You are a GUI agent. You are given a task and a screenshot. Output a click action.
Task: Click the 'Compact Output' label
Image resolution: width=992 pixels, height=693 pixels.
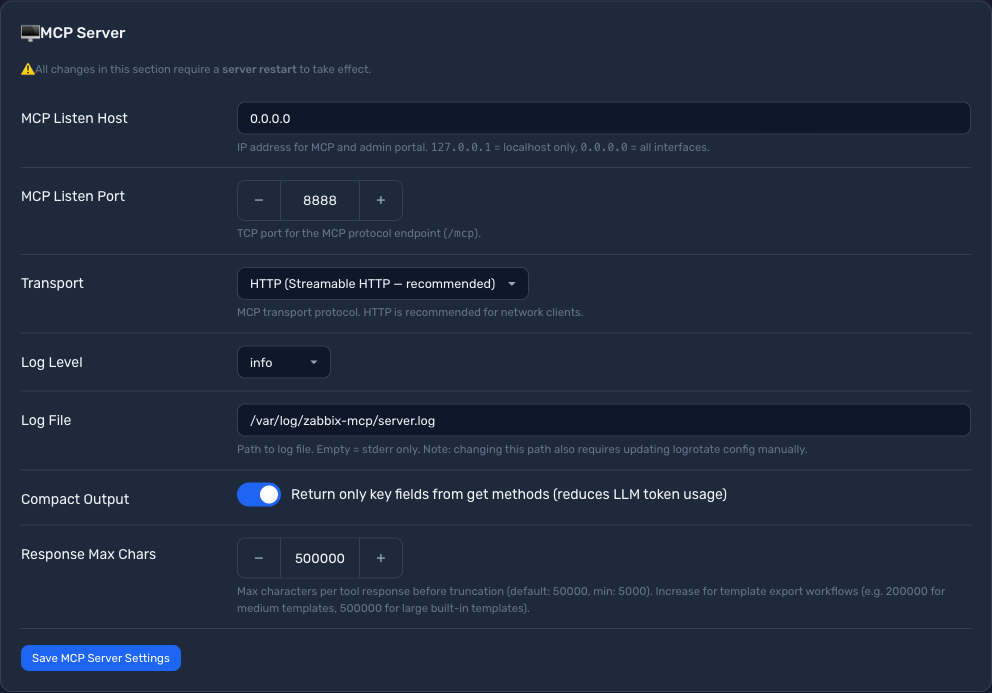[75, 499]
